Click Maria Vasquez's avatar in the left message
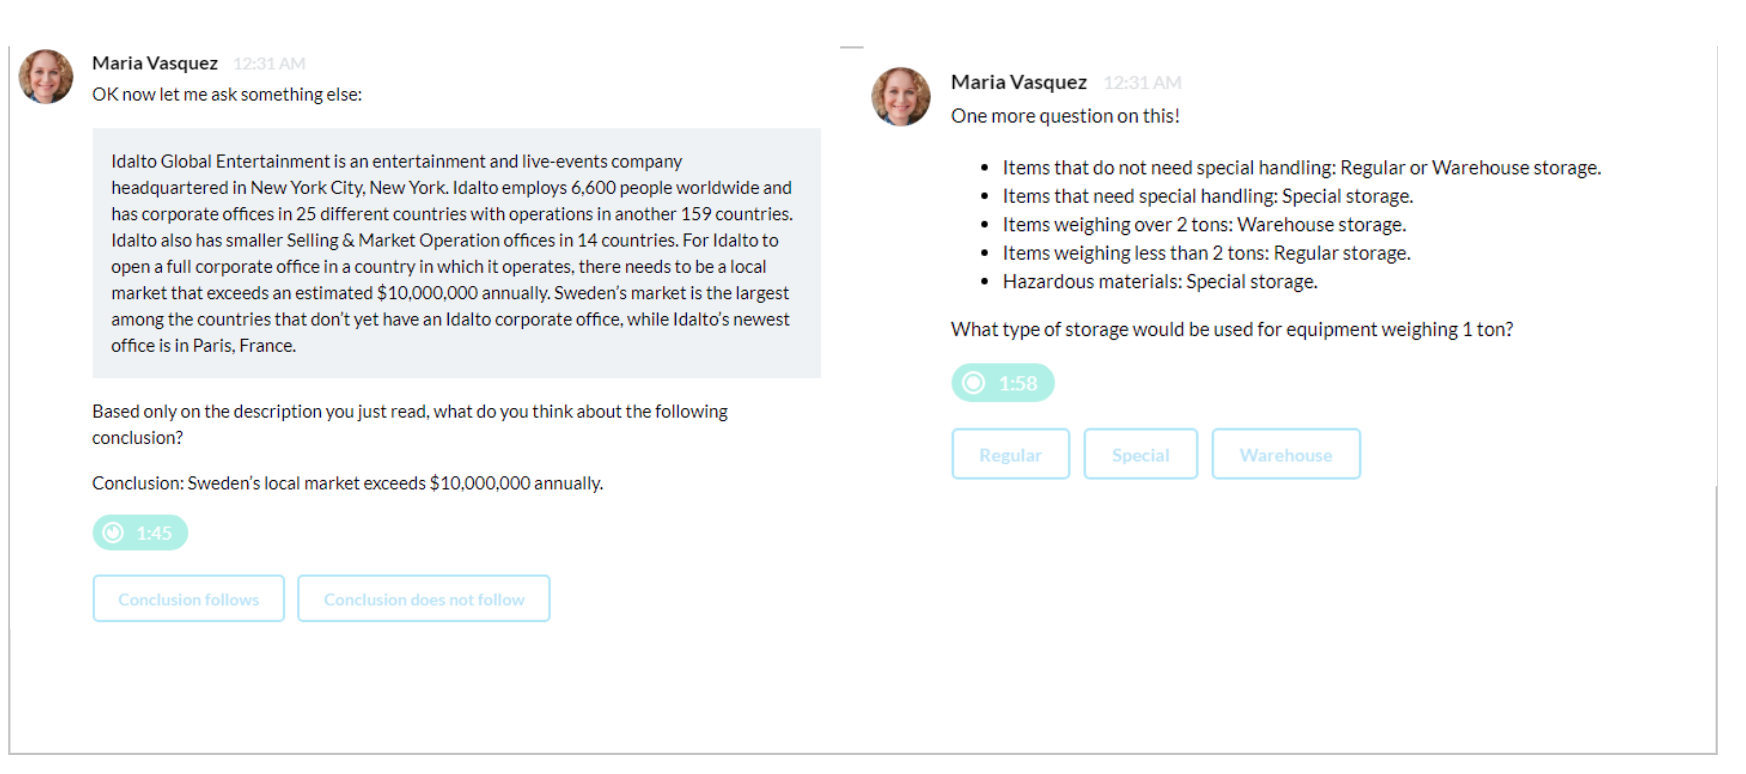 coord(46,77)
